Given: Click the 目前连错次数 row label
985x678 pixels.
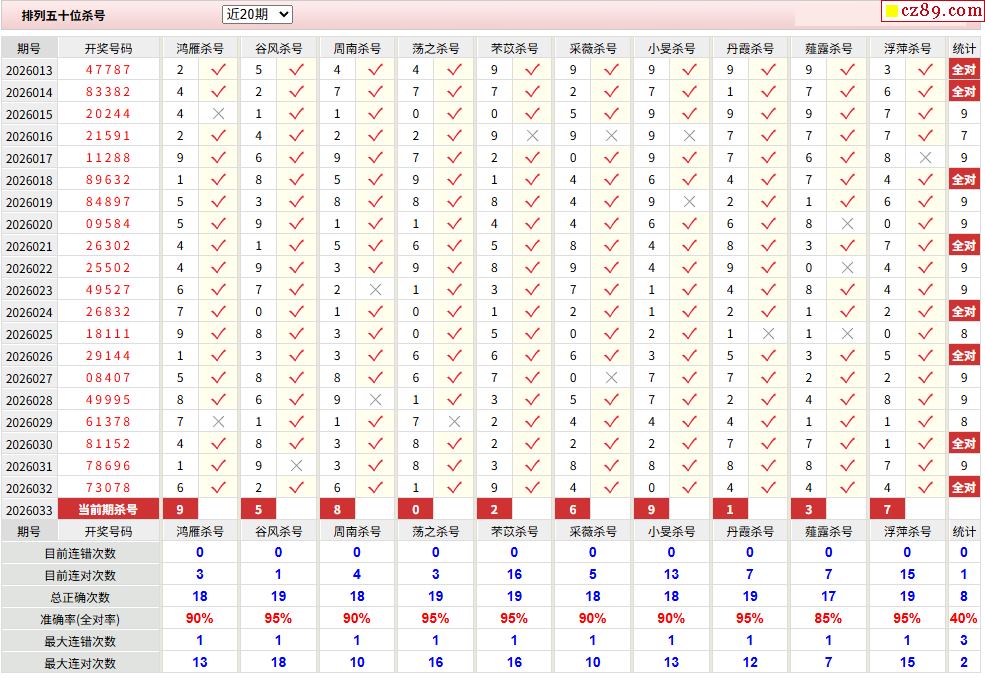Looking at the screenshot, I should [80, 554].
